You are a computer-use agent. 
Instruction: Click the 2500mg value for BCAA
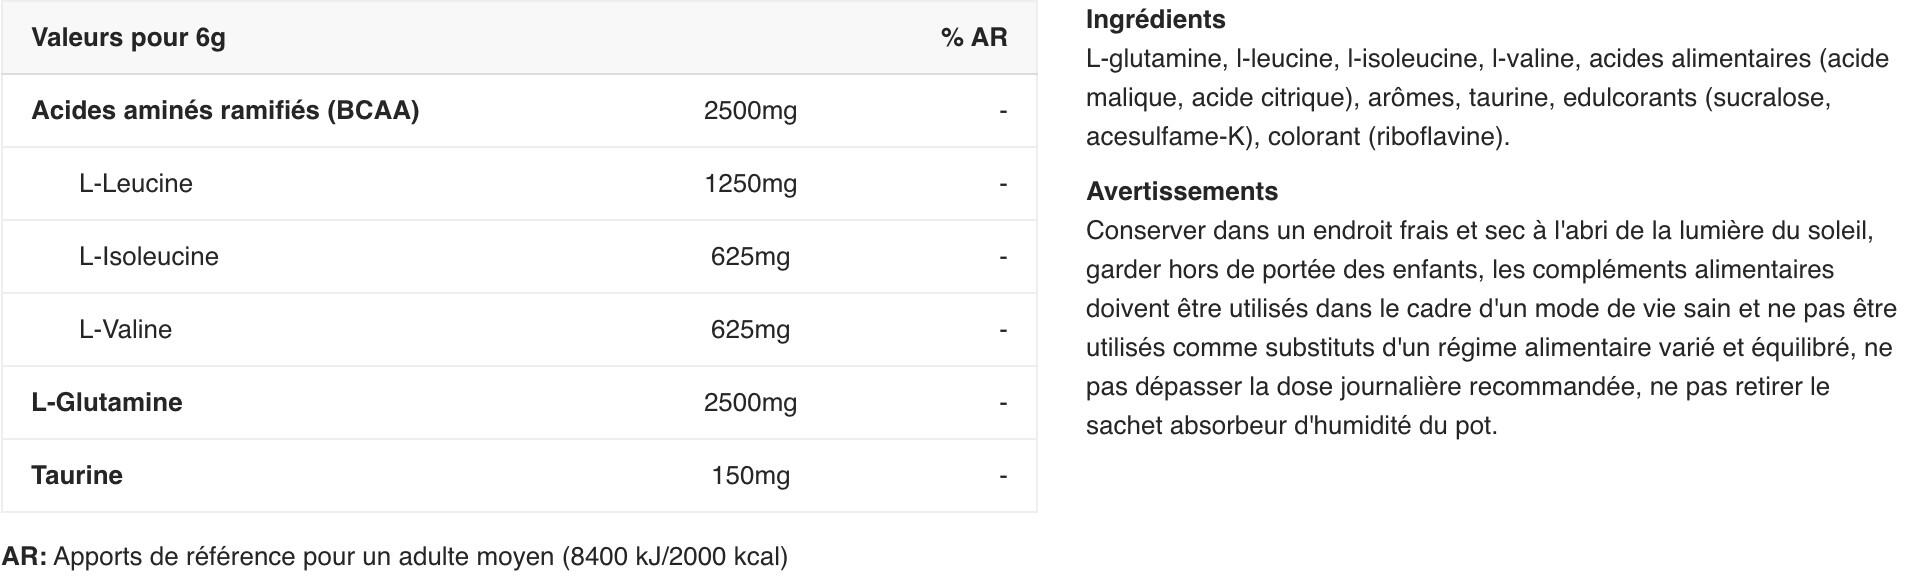pos(750,111)
